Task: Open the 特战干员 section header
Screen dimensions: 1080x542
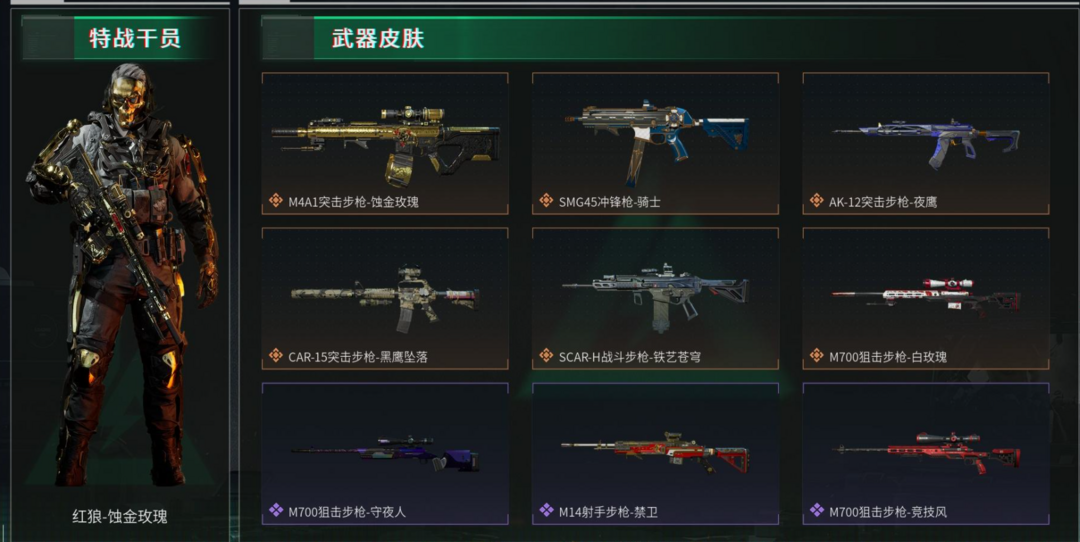Action: 135,38
